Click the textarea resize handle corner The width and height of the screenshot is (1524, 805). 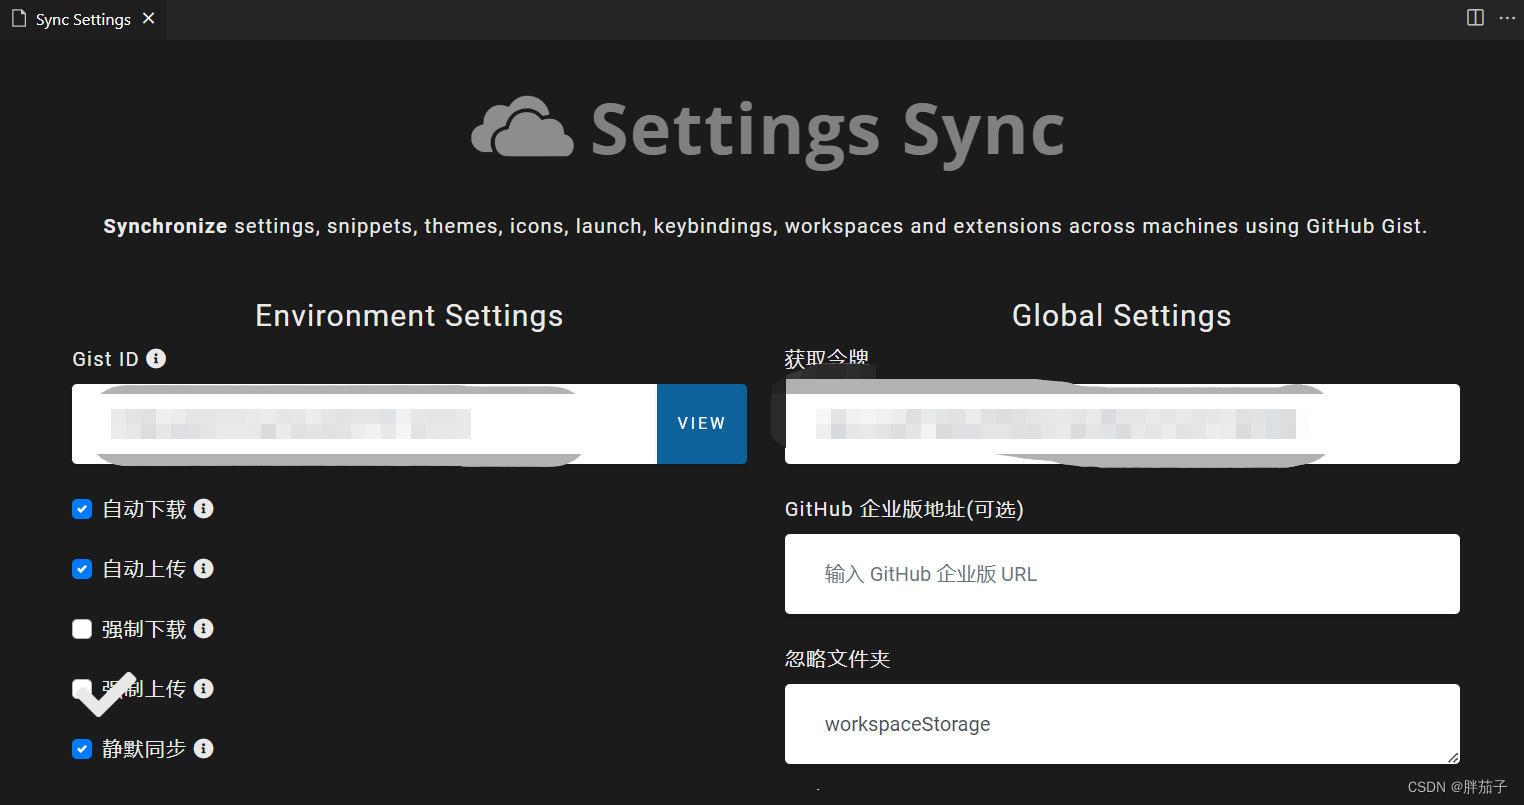tap(1453, 757)
